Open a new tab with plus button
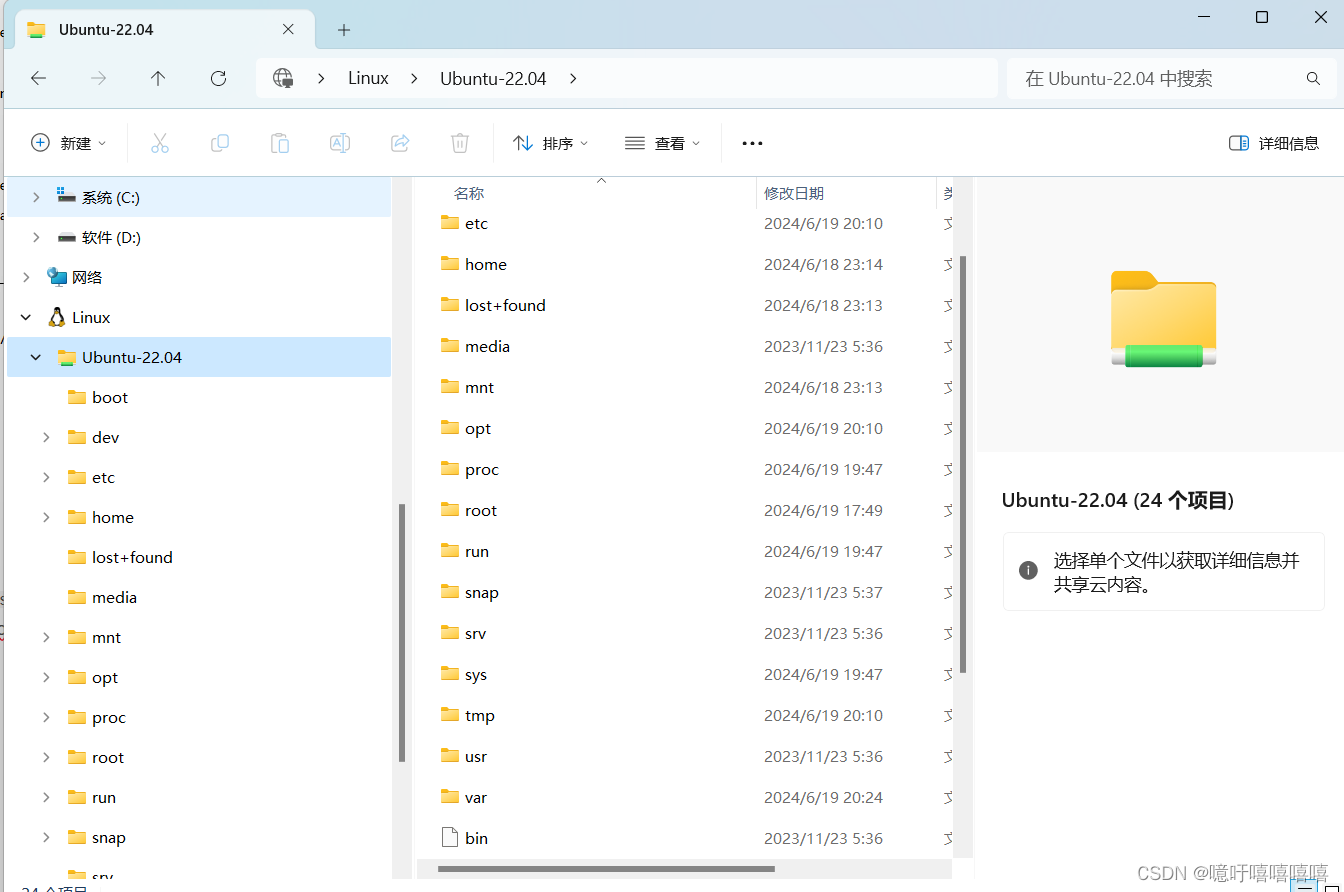Screen dimensions: 1344x892 click(344, 30)
